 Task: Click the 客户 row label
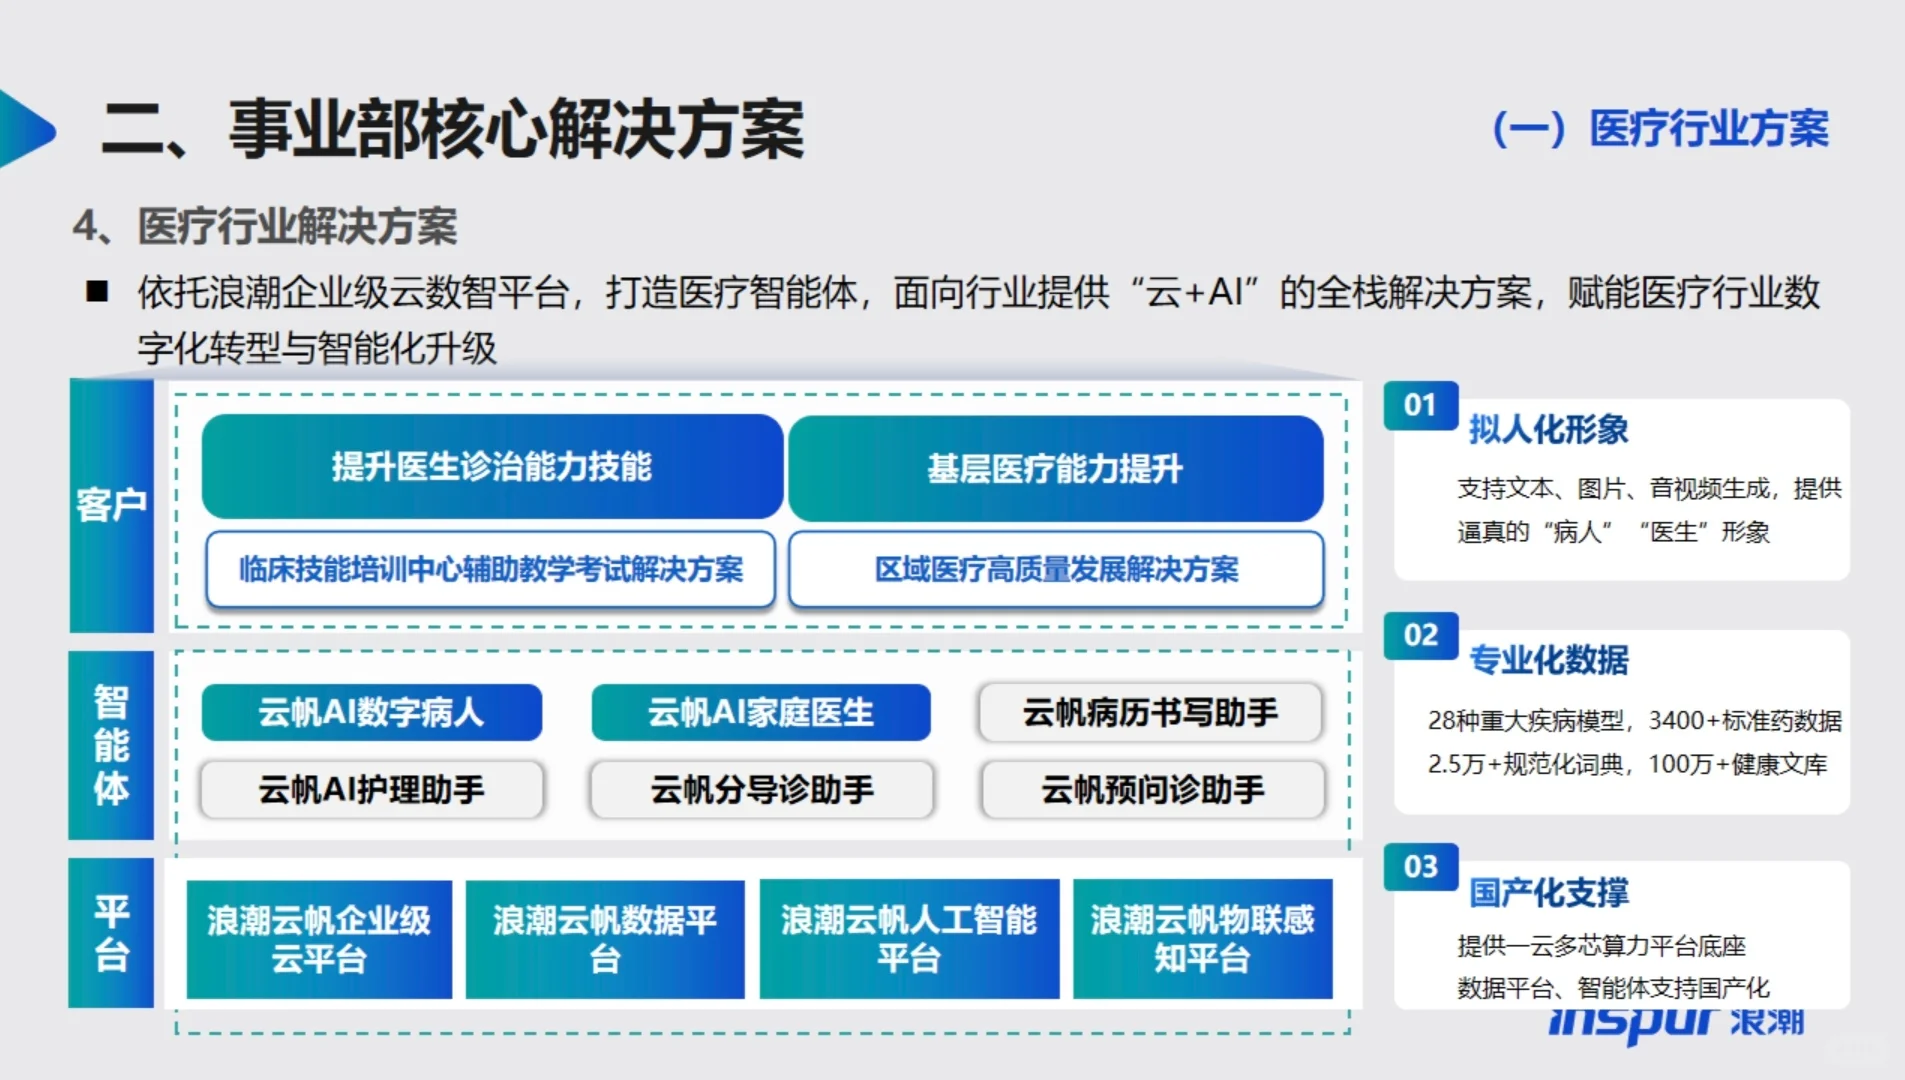point(111,505)
